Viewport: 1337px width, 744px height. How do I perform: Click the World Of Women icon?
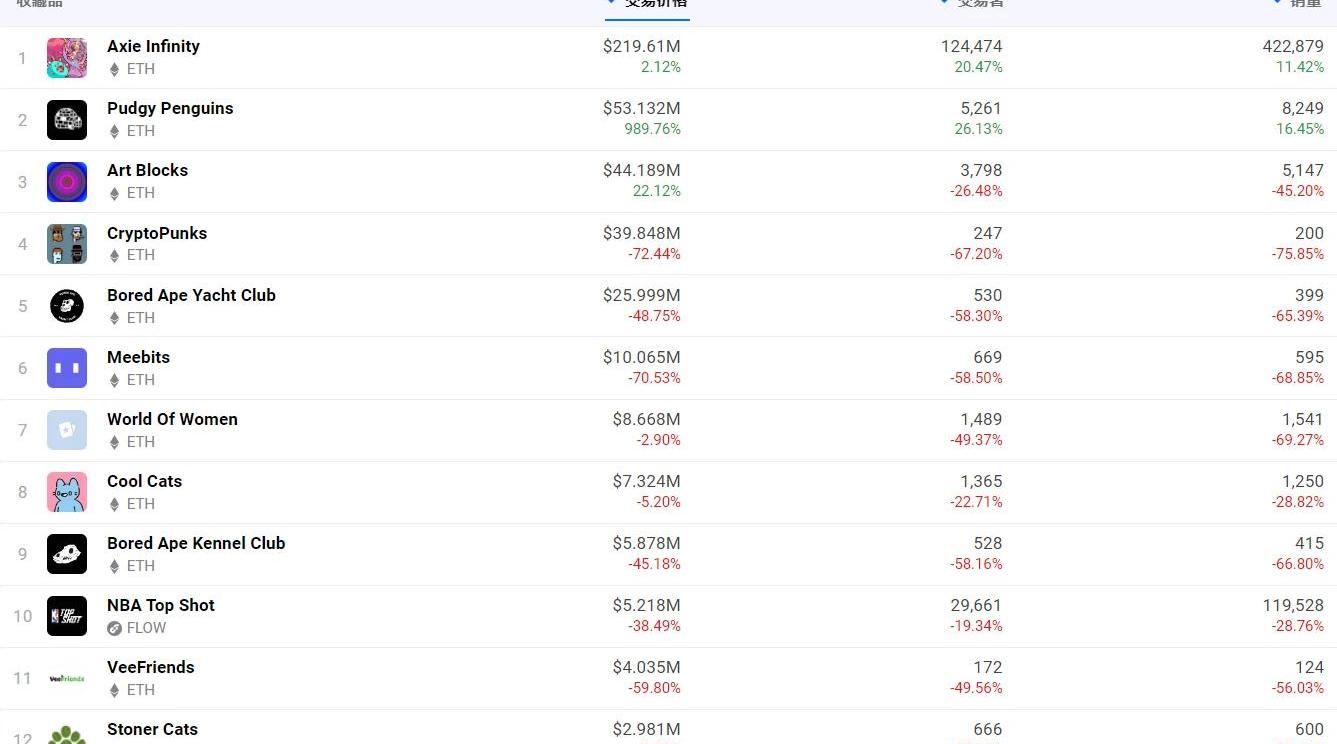67,430
